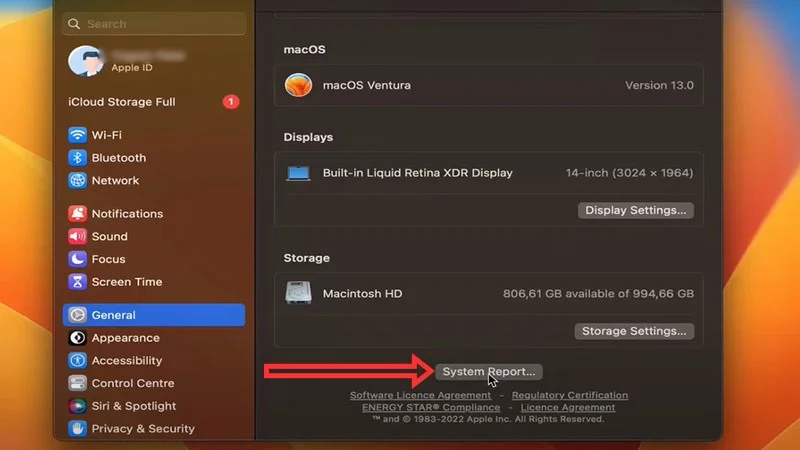Click the search magnifier icon
800x450 pixels.
pos(74,24)
